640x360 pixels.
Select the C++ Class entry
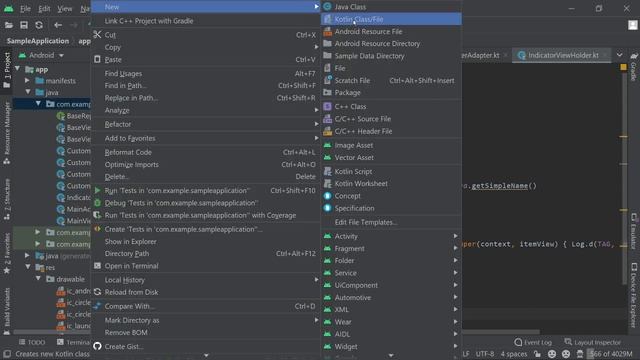tap(391, 107)
